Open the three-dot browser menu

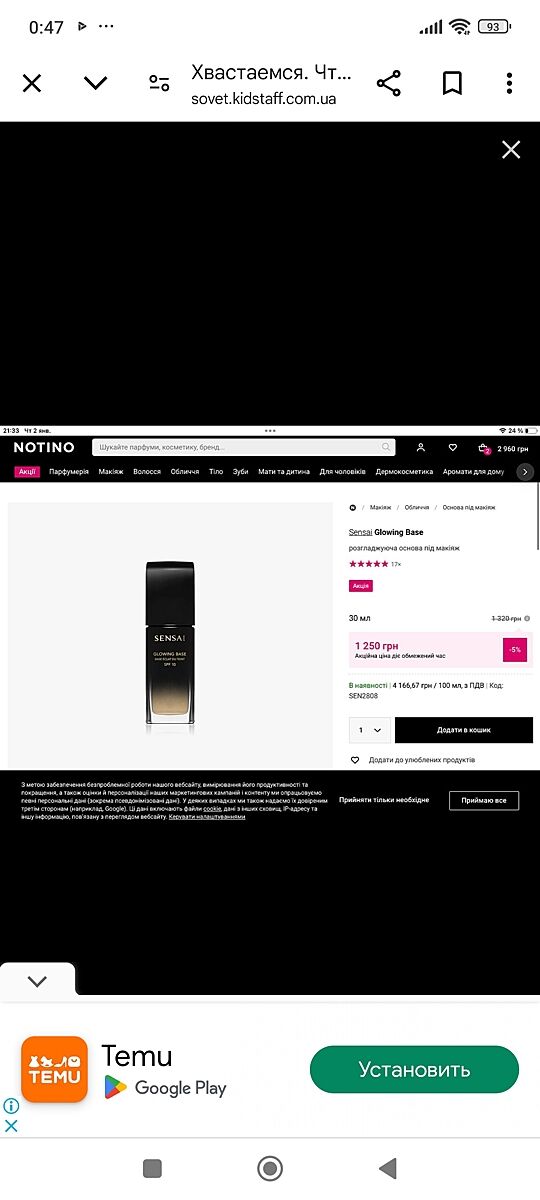(509, 83)
